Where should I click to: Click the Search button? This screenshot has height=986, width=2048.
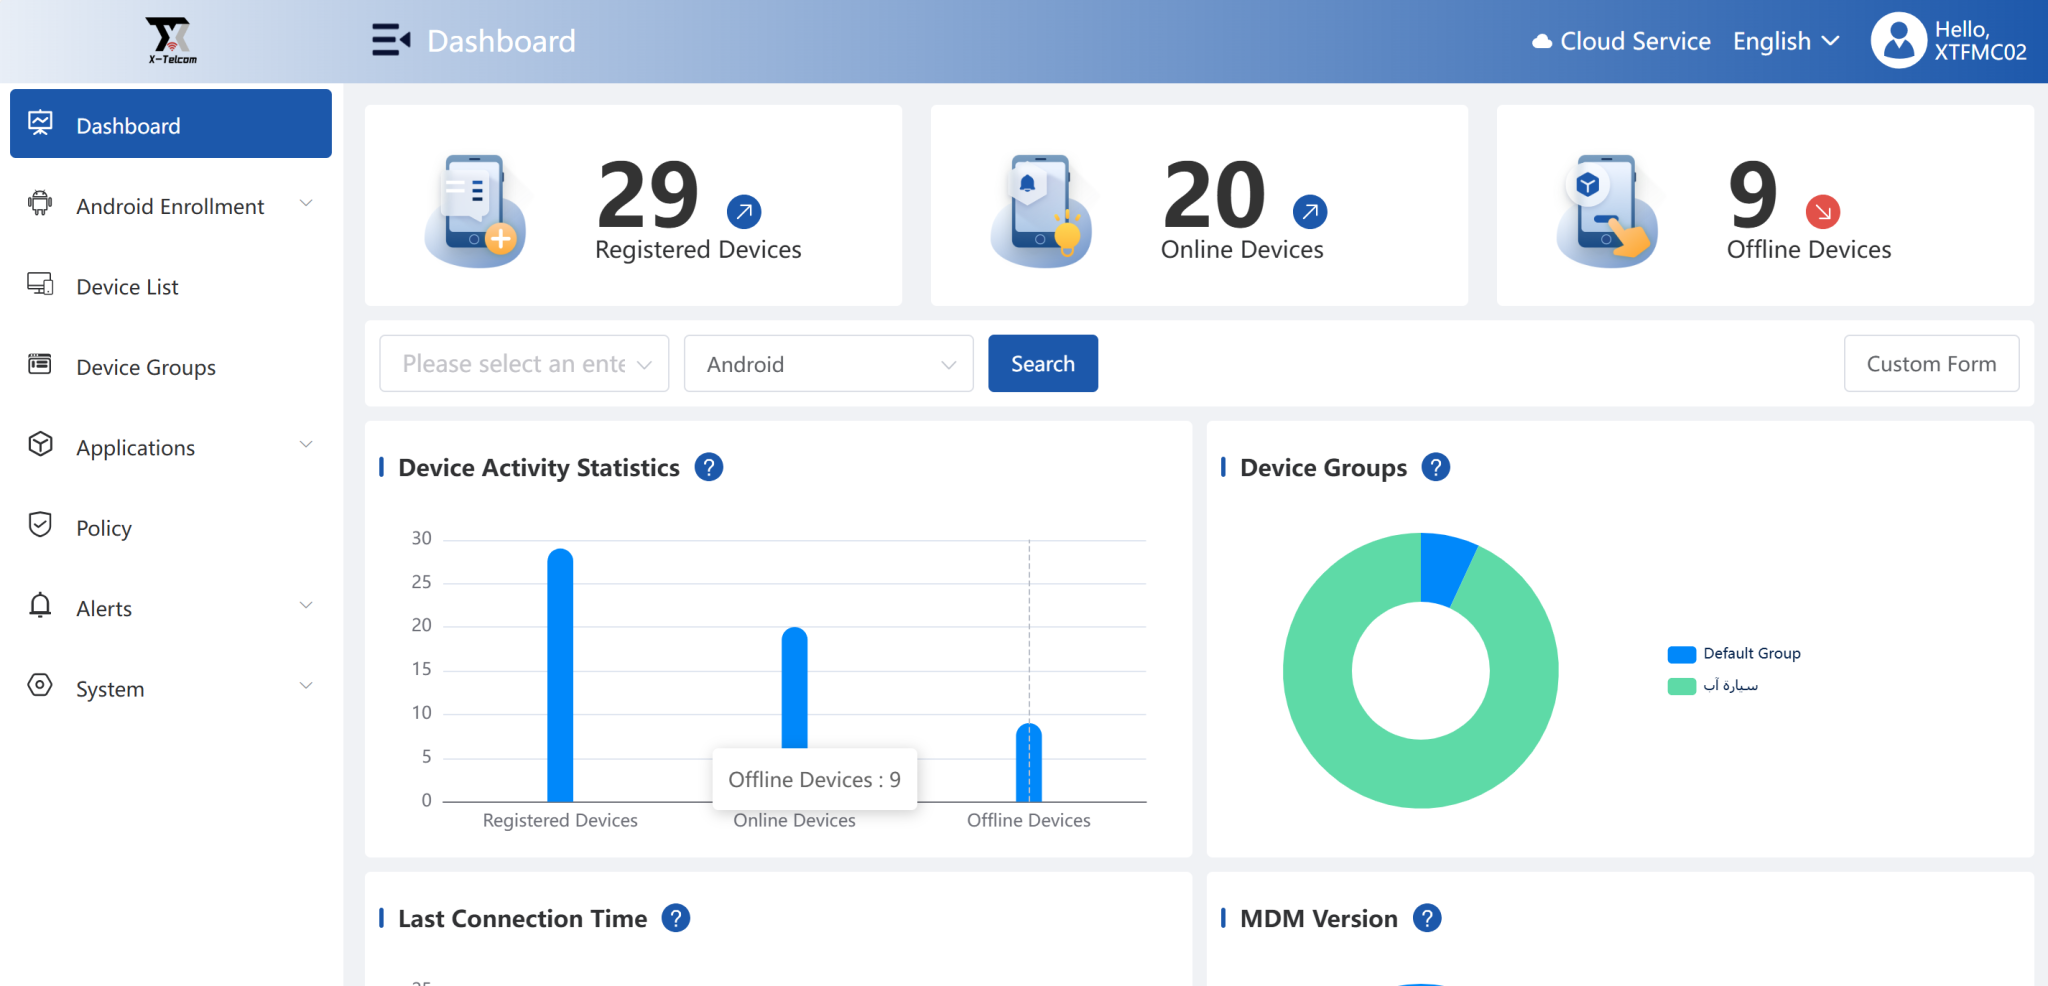pyautogui.click(x=1043, y=363)
